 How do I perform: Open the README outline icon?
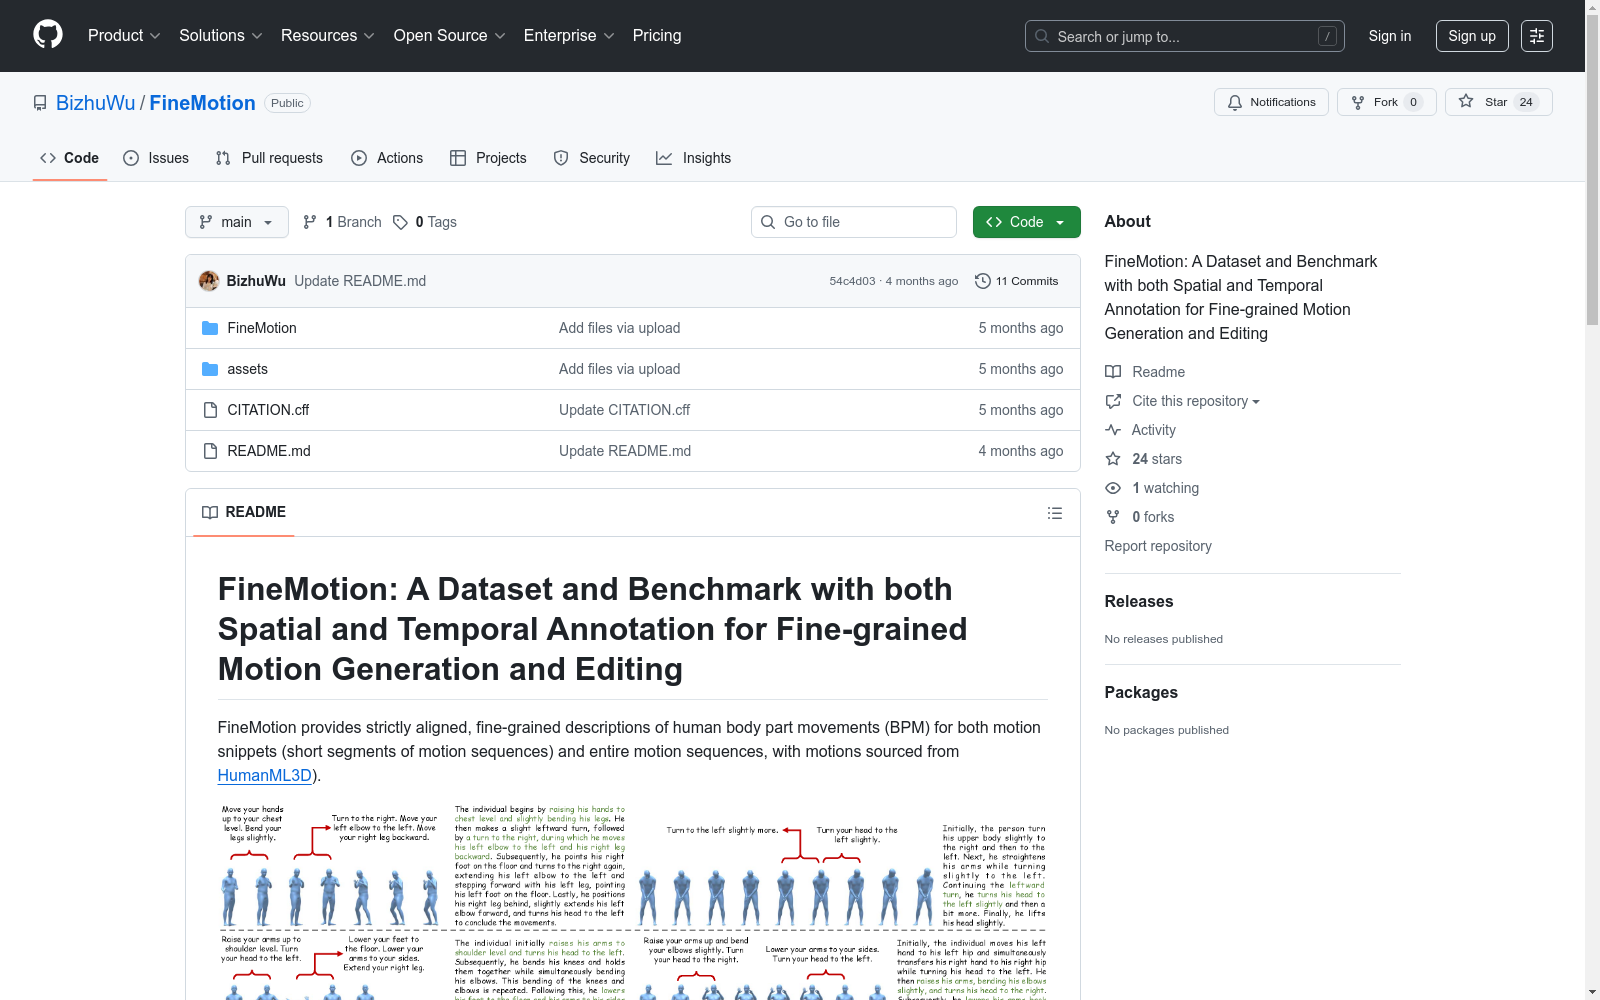coord(1055,513)
